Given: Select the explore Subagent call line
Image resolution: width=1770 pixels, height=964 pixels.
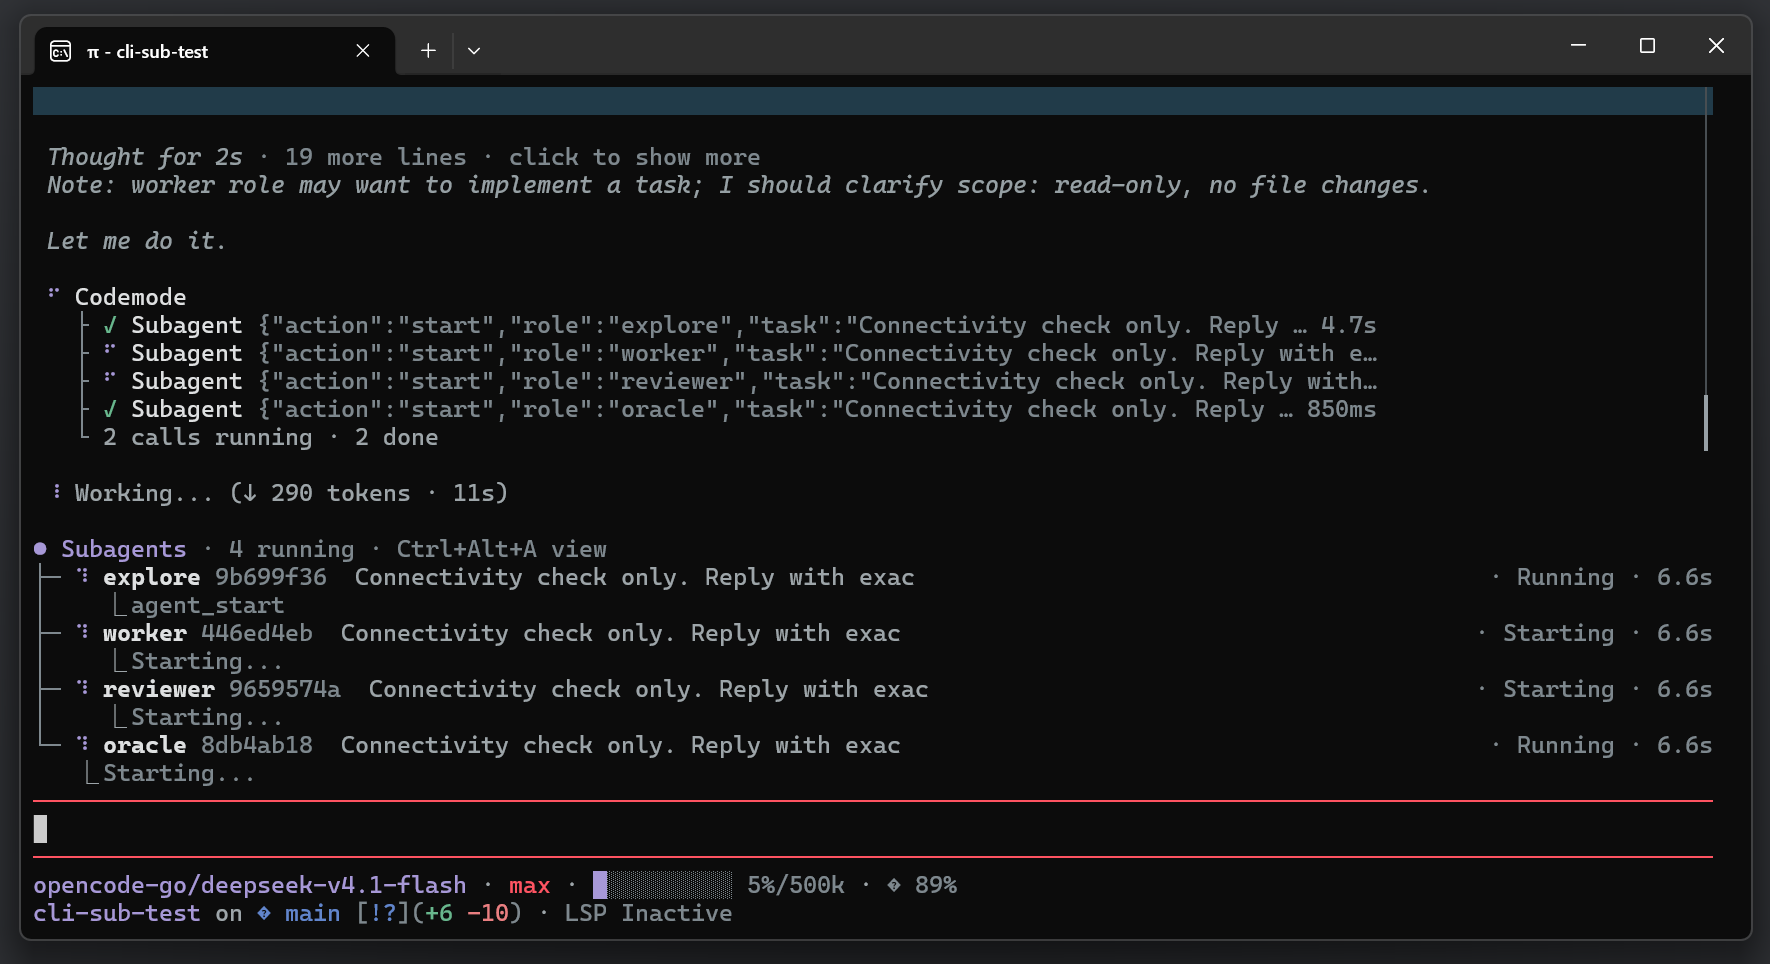Looking at the screenshot, I should (753, 325).
